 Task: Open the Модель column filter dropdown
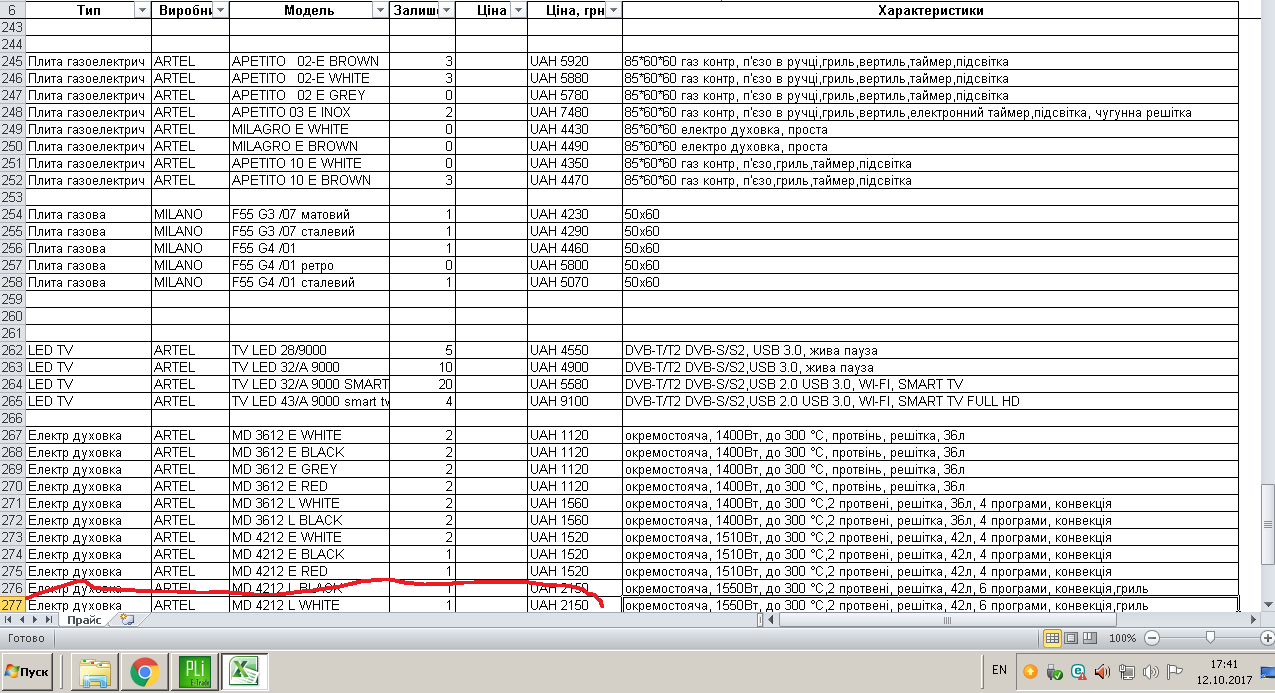380,10
